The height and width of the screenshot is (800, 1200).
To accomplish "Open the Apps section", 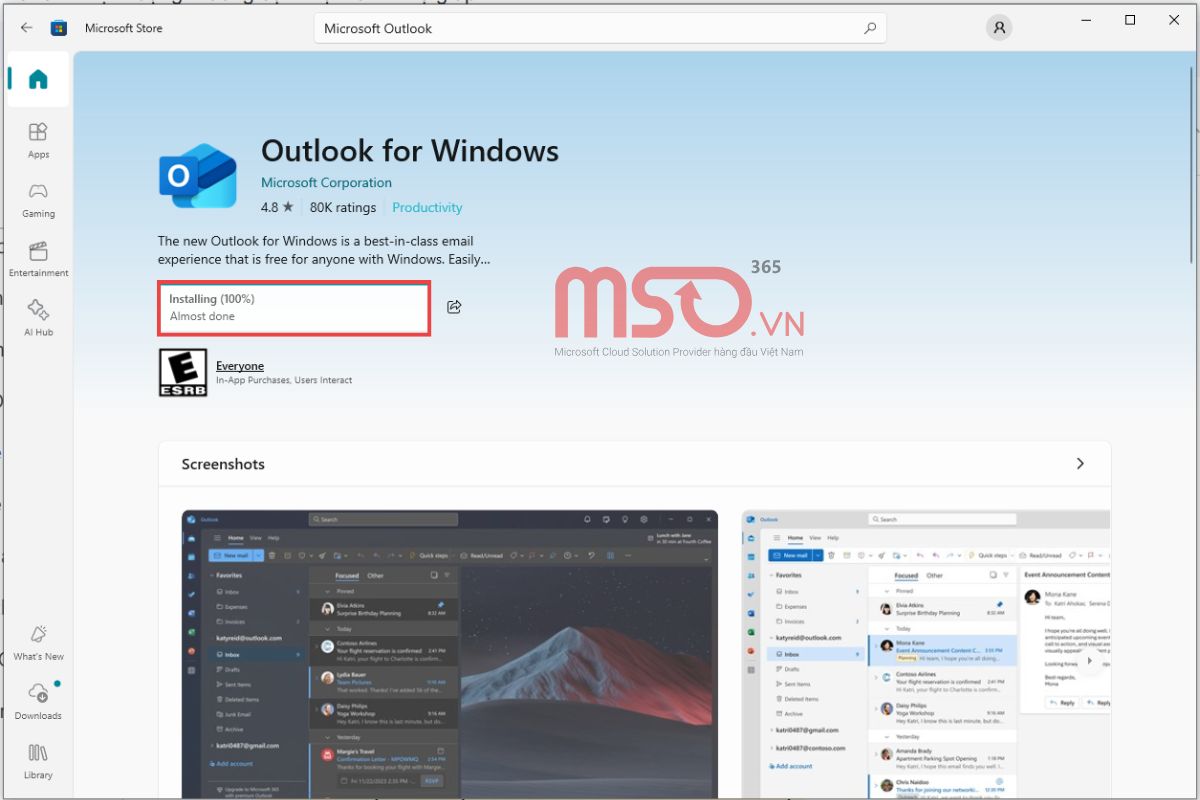I will pyautogui.click(x=38, y=140).
